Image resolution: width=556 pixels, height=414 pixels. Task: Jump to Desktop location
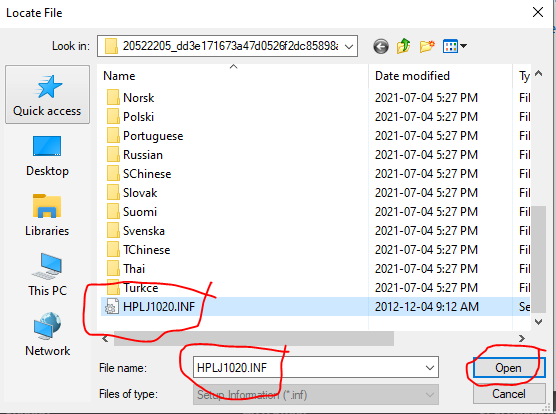tap(47, 156)
